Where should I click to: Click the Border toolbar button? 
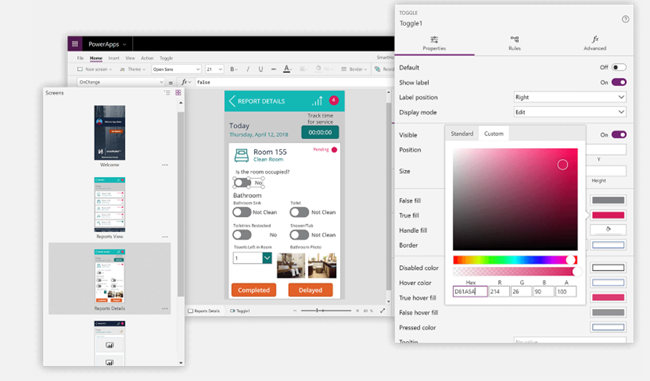(354, 69)
